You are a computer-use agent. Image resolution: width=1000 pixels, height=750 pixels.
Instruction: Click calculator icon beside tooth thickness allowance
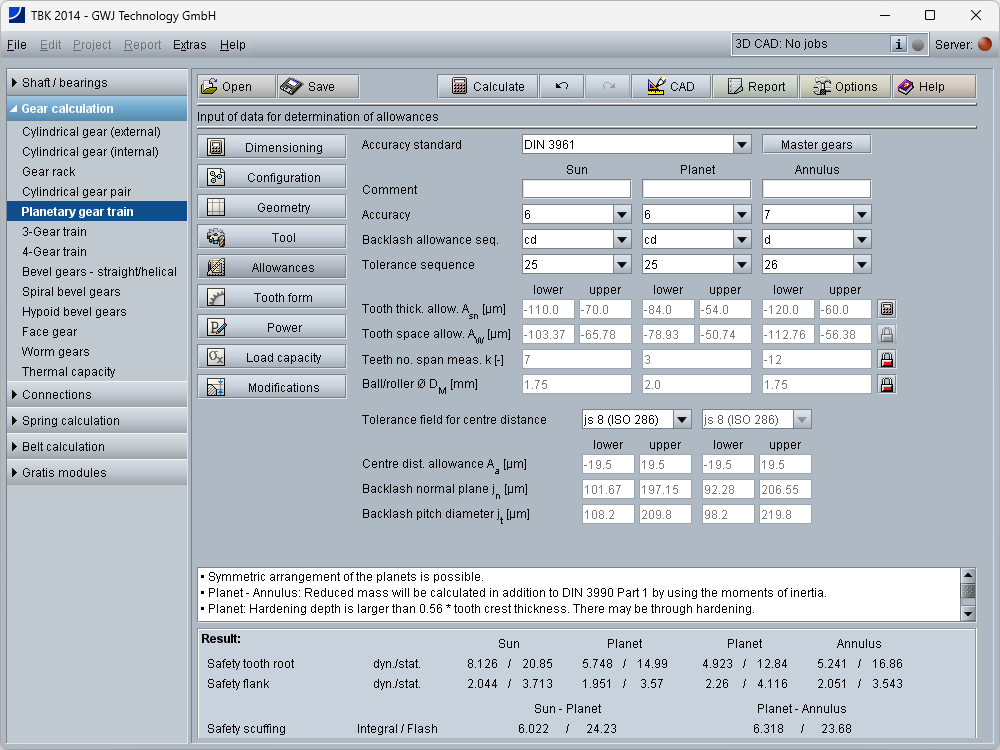[x=886, y=310]
